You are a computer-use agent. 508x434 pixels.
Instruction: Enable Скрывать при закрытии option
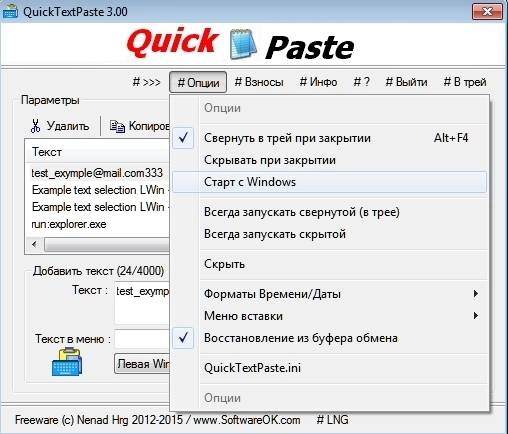click(329, 160)
